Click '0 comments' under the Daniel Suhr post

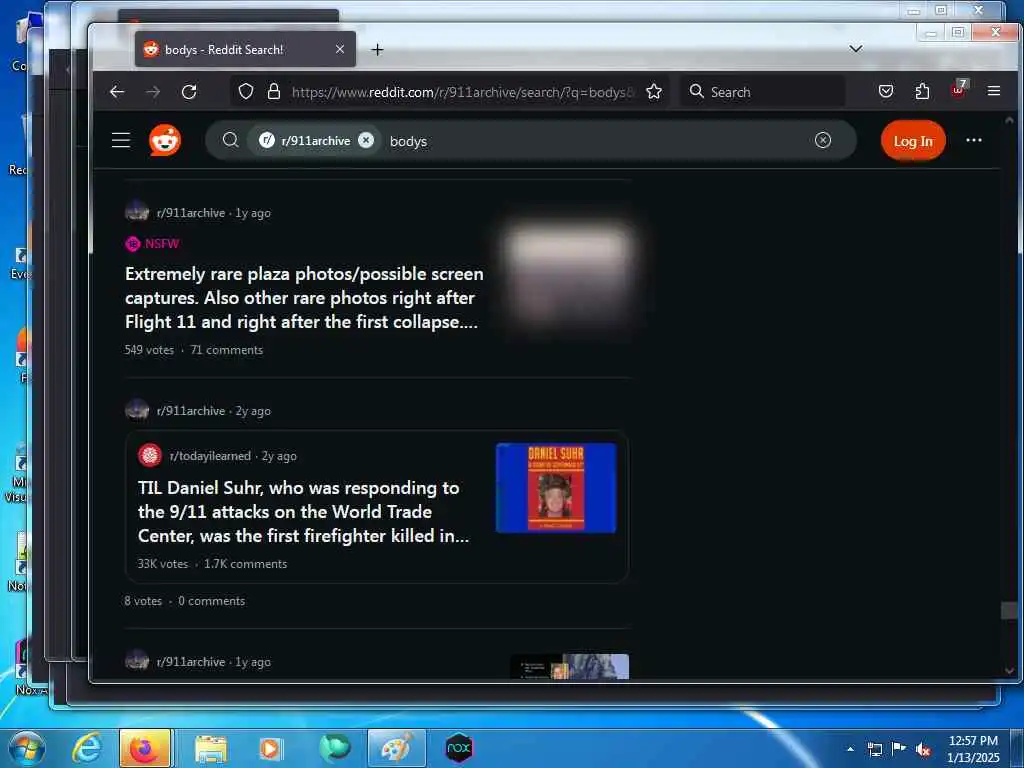pyautogui.click(x=212, y=601)
